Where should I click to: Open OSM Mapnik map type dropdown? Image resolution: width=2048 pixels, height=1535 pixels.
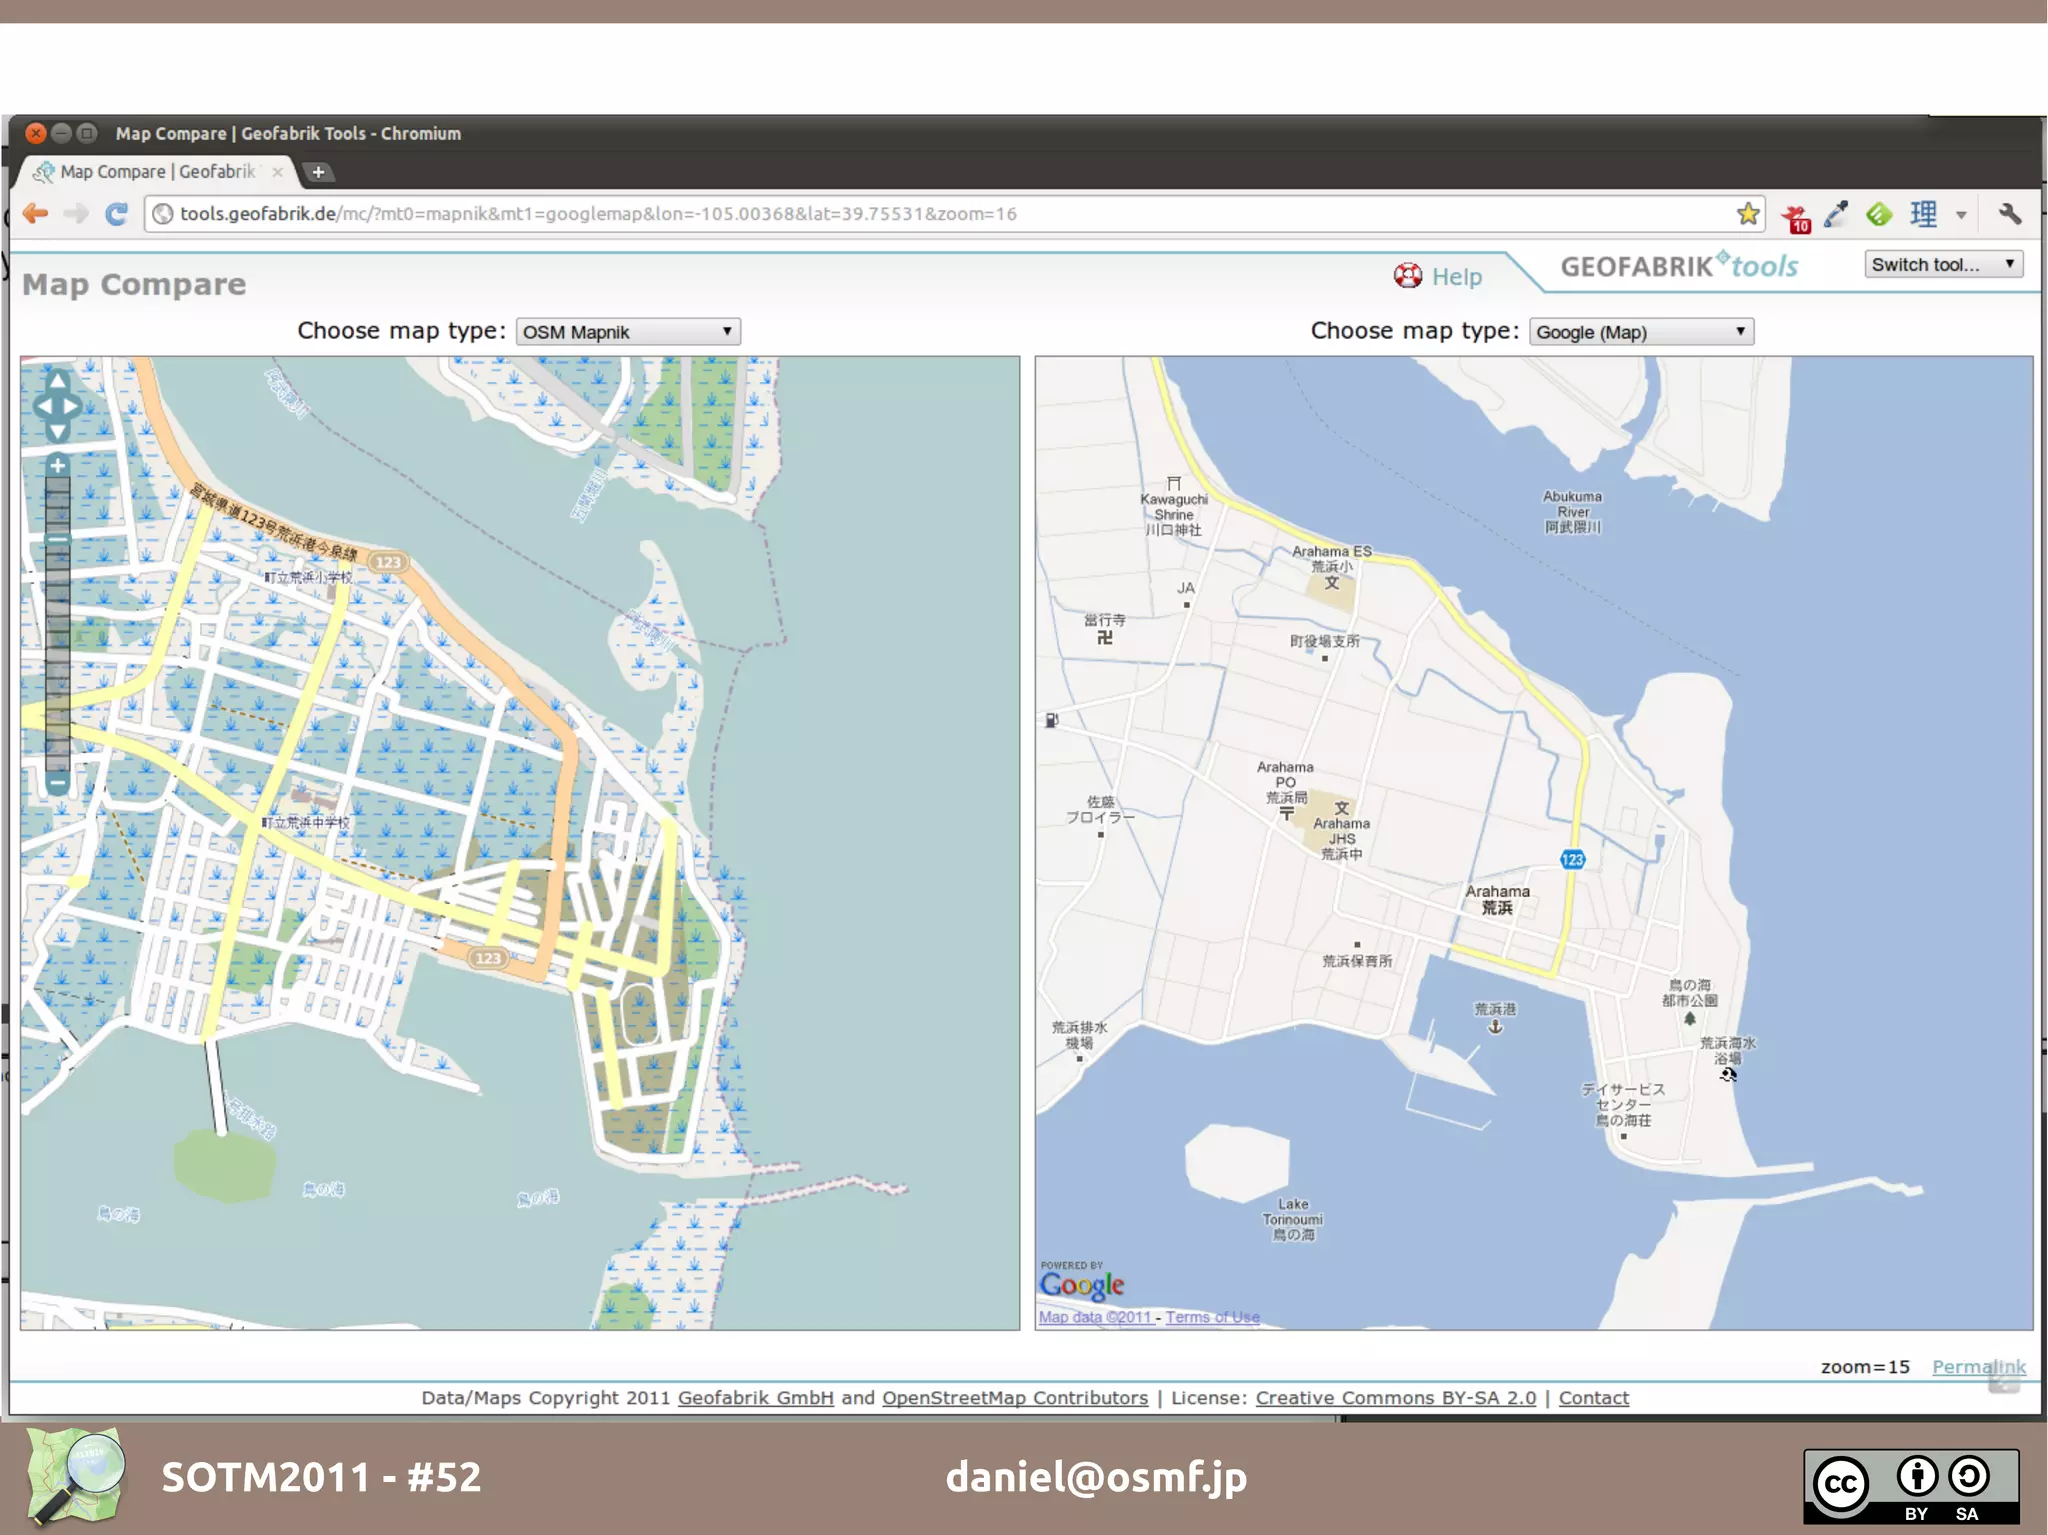[628, 332]
